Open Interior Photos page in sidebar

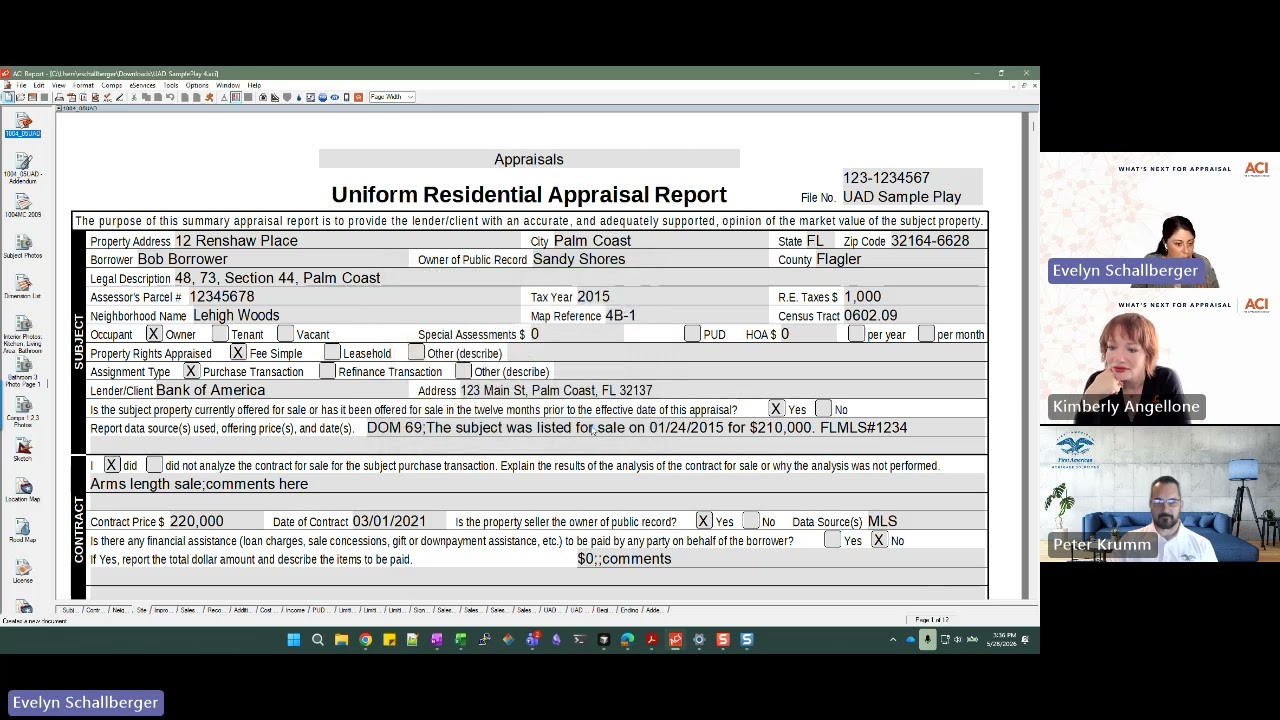click(22, 332)
